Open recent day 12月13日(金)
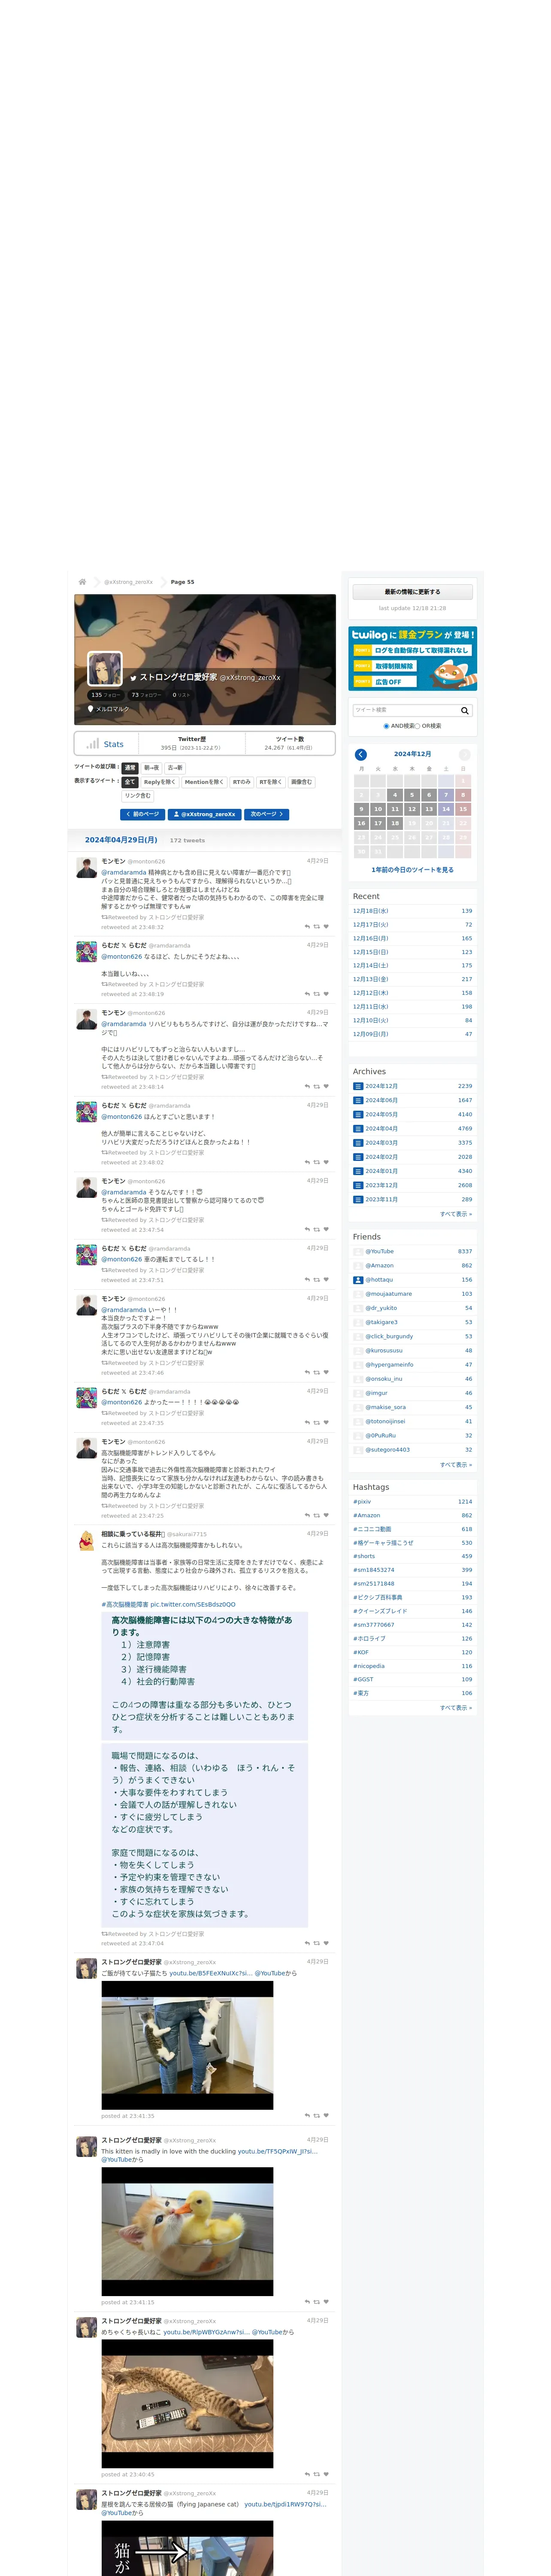This screenshot has width=551, height=2576. click(x=370, y=979)
